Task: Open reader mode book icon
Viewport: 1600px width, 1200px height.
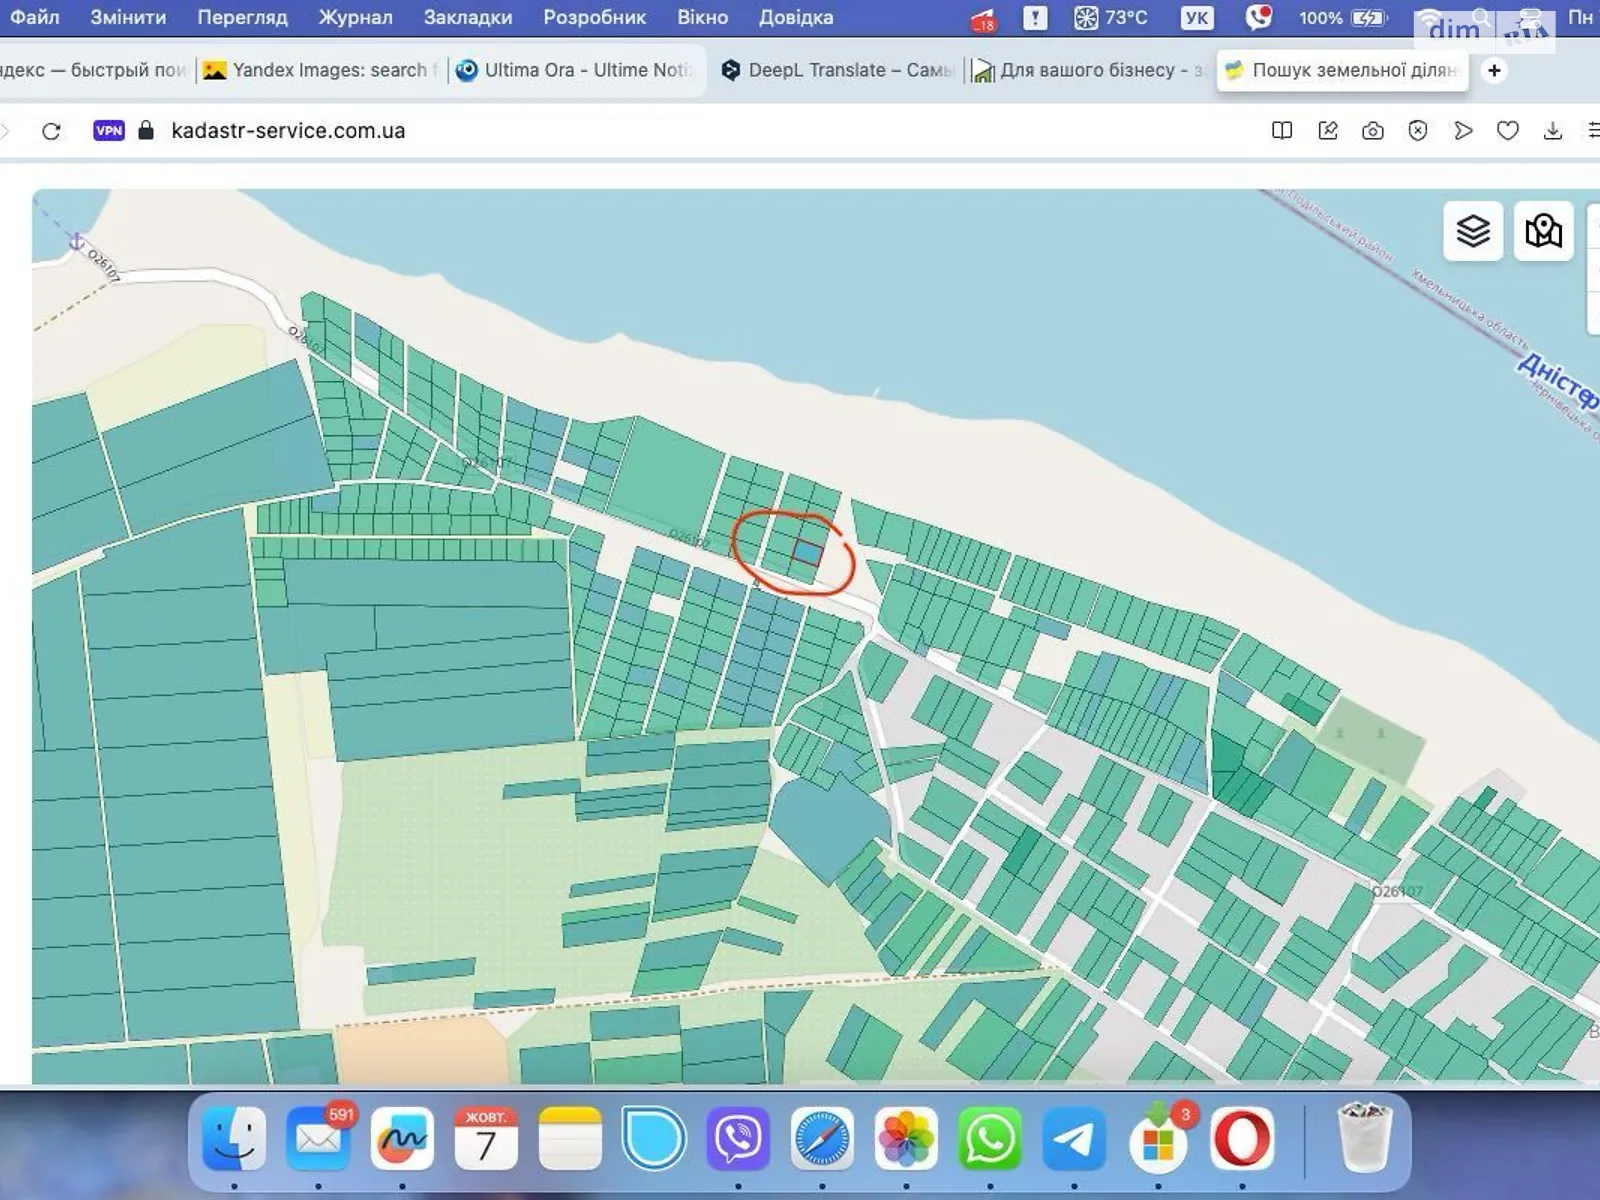Action: 1282,131
